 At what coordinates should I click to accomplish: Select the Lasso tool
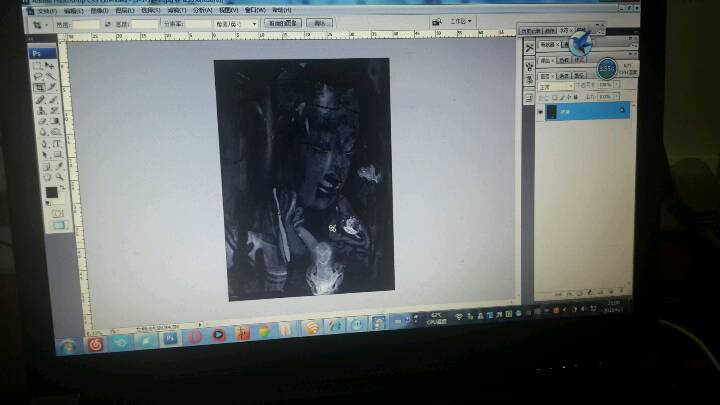pyautogui.click(x=38, y=77)
